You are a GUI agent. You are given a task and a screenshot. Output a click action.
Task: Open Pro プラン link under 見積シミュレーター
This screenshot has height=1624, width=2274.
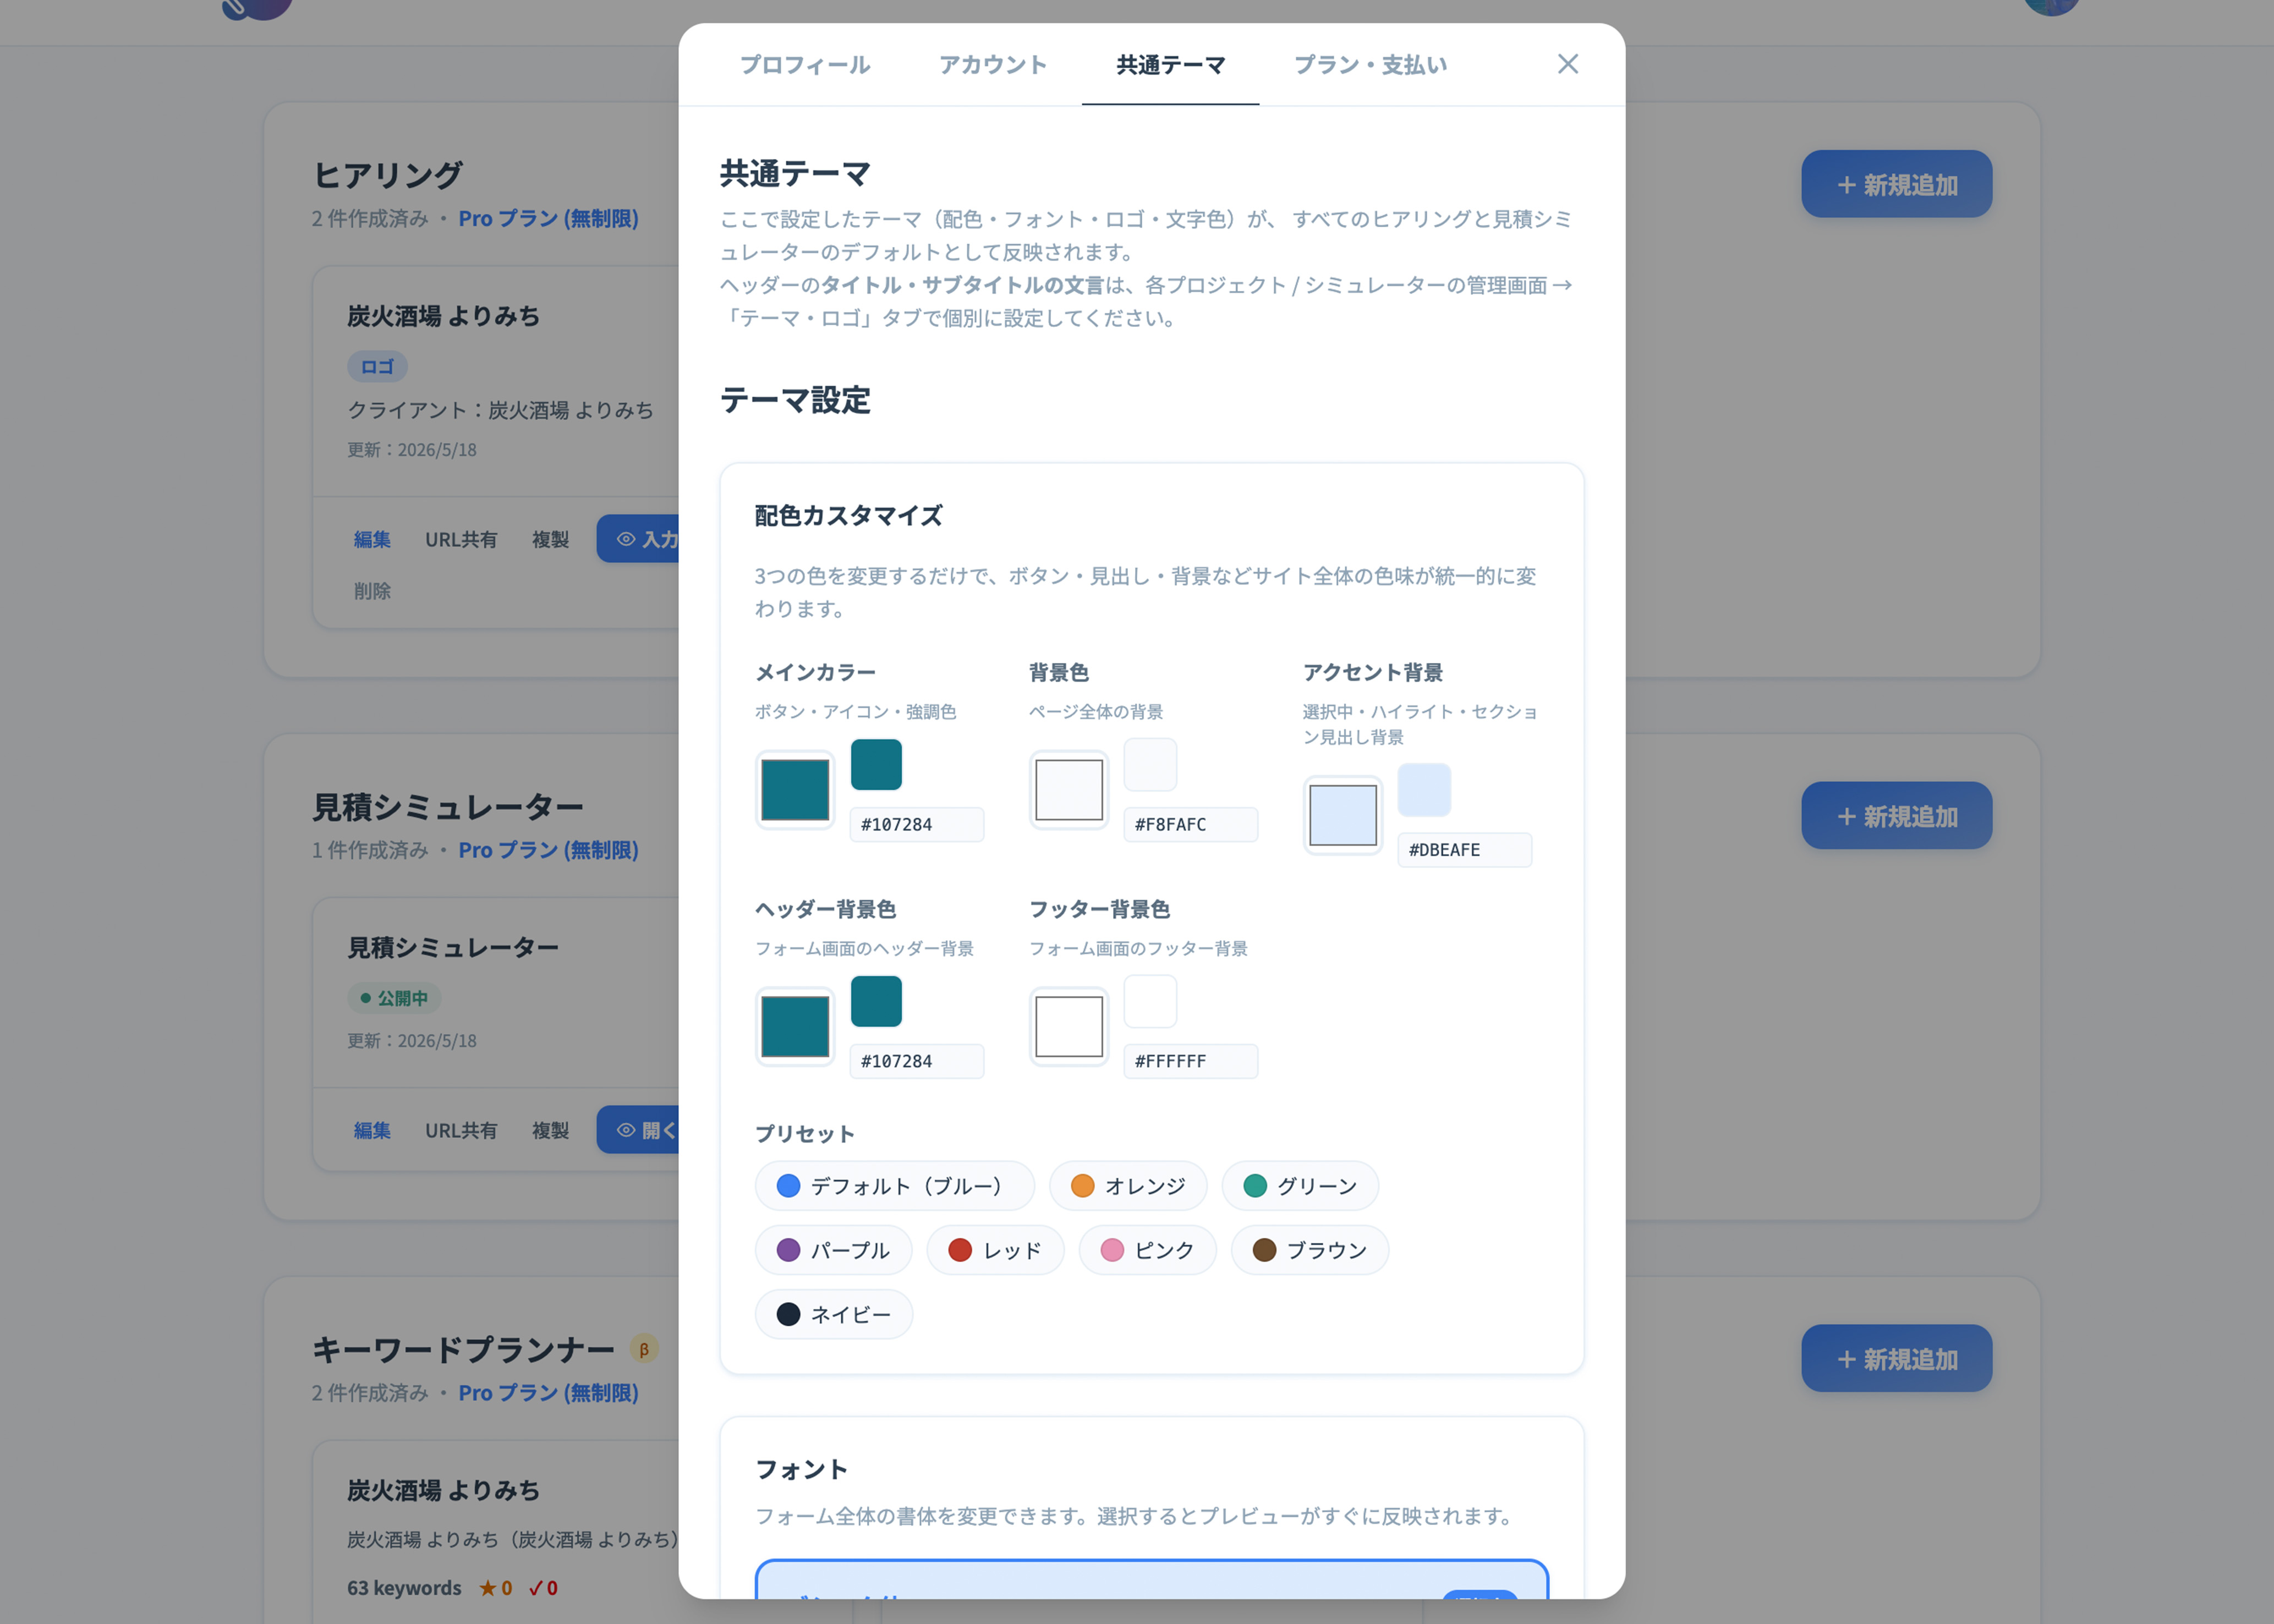tap(548, 849)
